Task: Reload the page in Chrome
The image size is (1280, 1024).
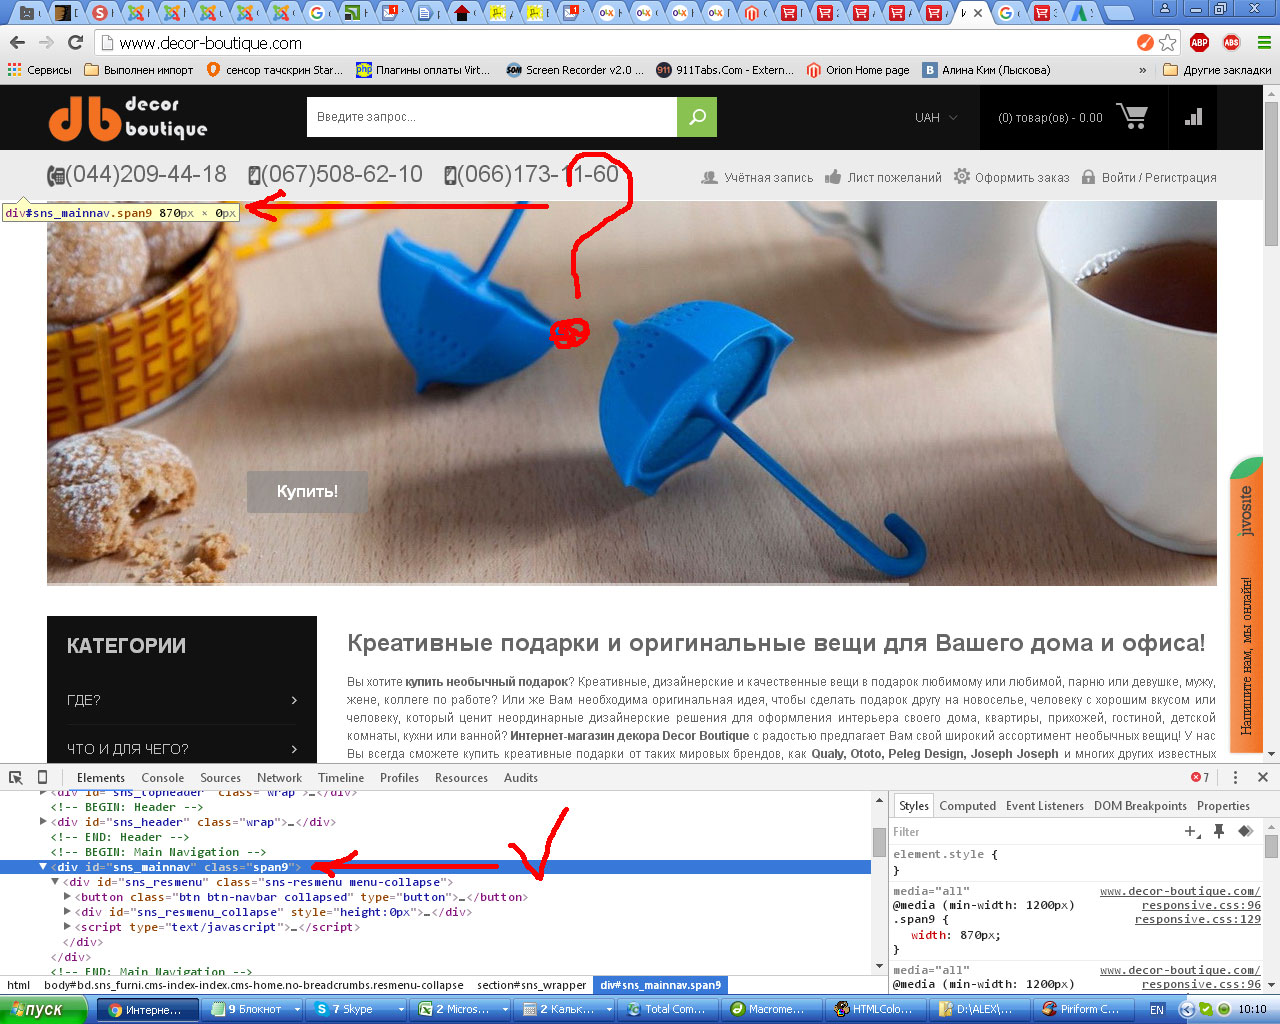Action: [75, 43]
